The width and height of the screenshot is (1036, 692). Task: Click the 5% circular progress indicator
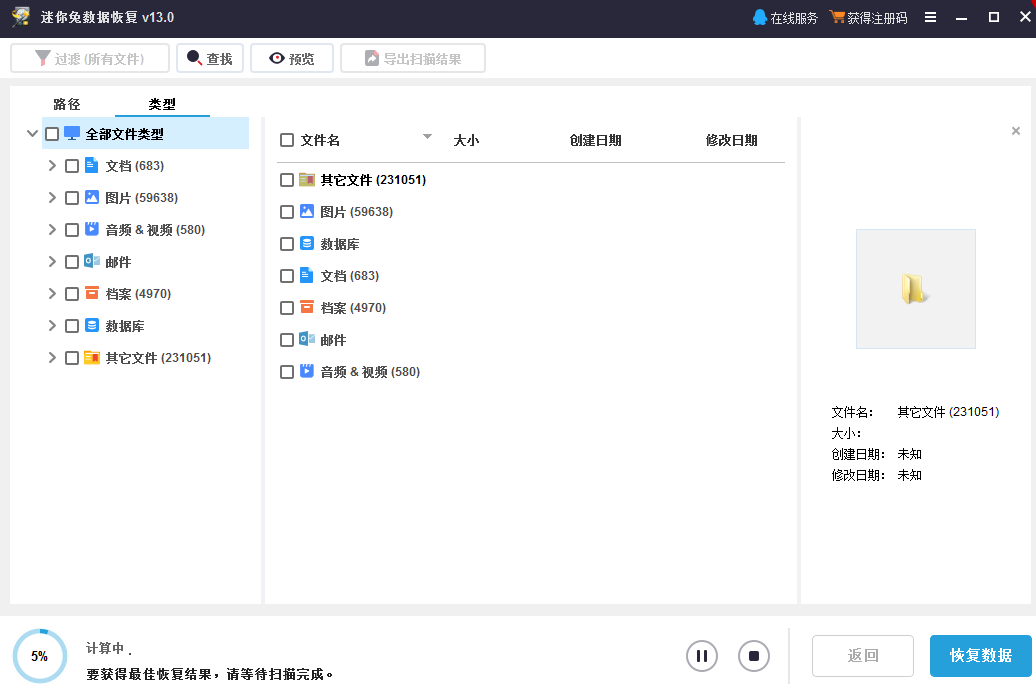tap(40, 657)
